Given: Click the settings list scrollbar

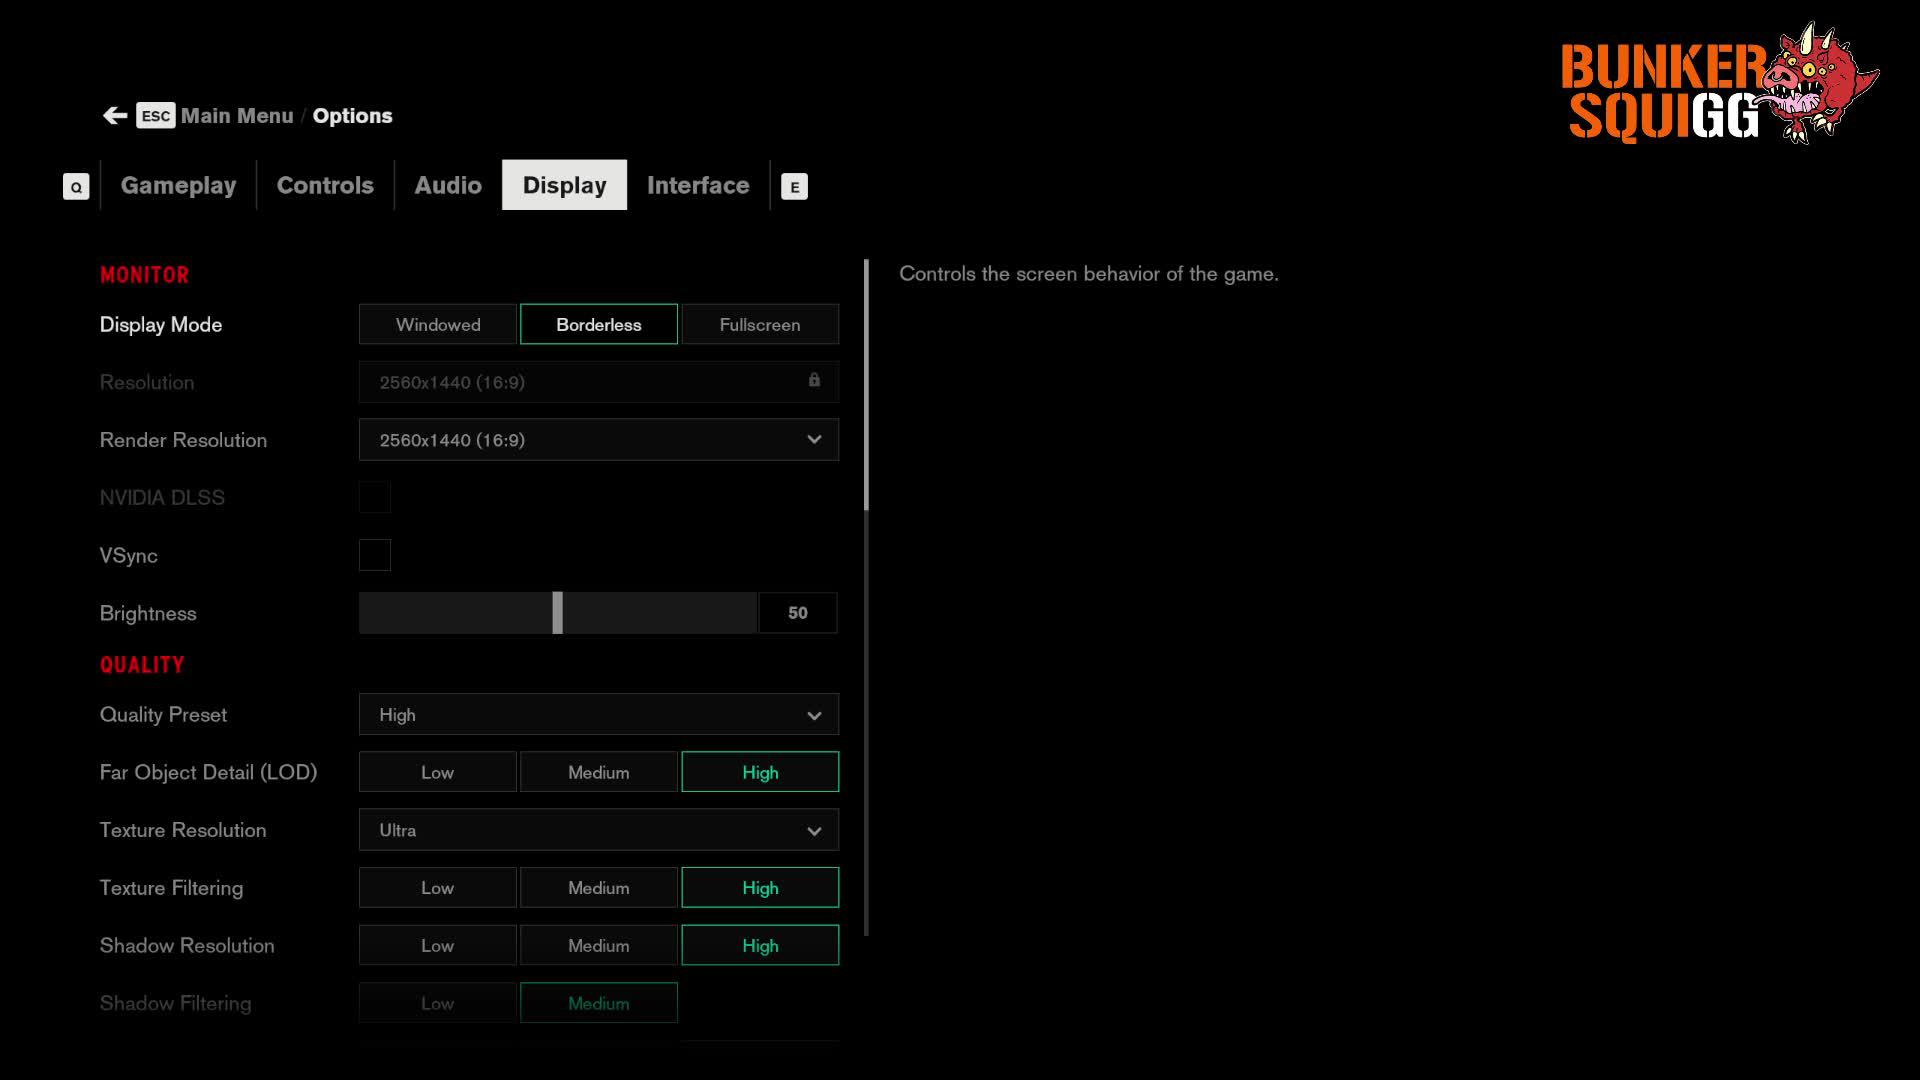Looking at the screenshot, I should (866, 385).
